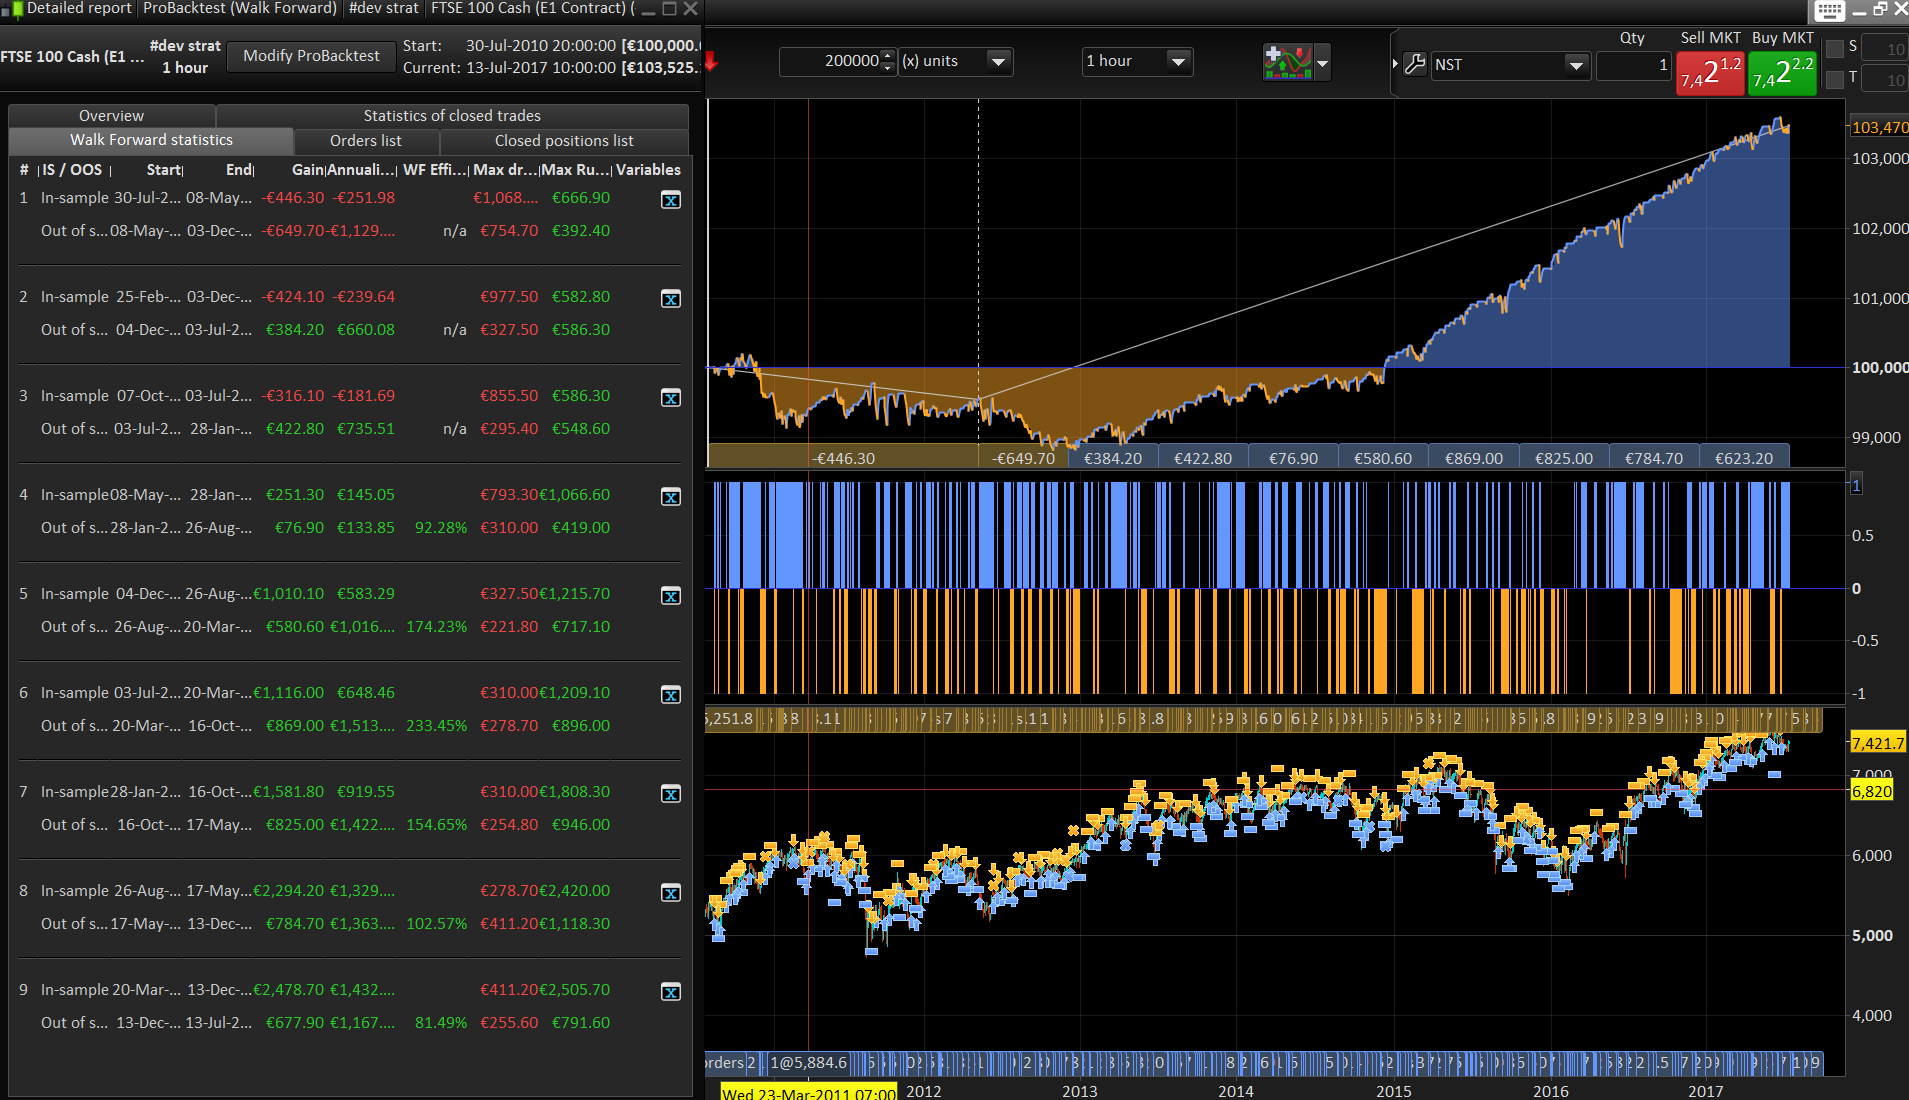Viewport: 1909px width, 1100px height.
Task: Open variables icon for walk forward row 1
Action: [x=671, y=200]
